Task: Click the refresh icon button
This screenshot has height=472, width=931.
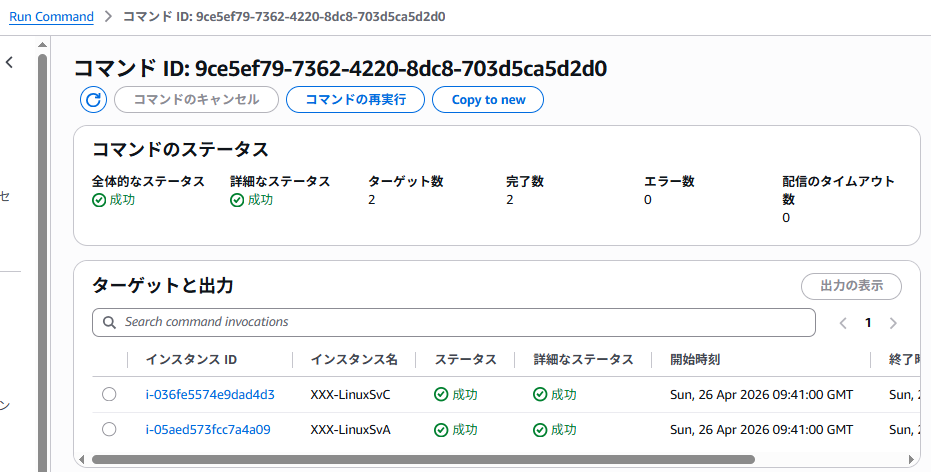Action: coord(93,100)
